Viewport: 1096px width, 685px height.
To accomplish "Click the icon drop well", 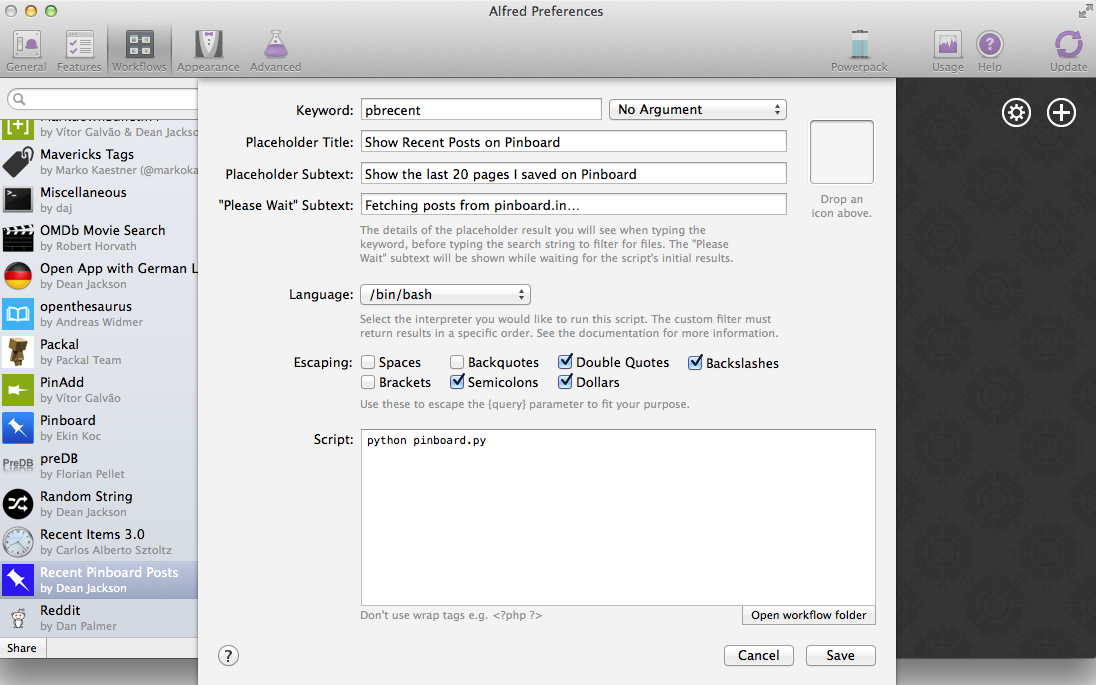I will (x=842, y=152).
